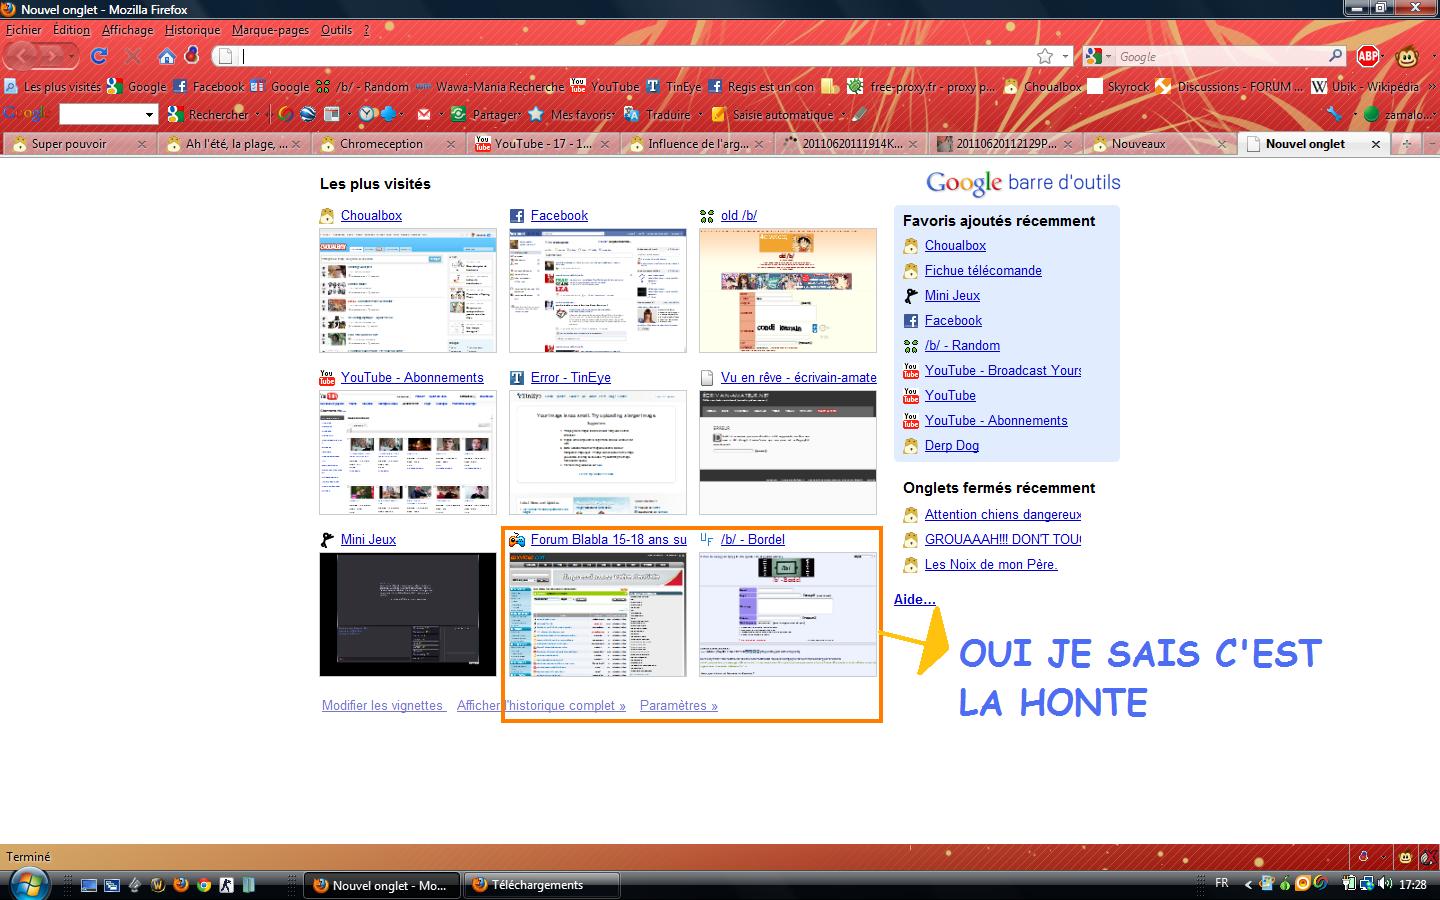1440x900 pixels.
Task: Click the Modifier les vignettes link
Action: click(382, 705)
